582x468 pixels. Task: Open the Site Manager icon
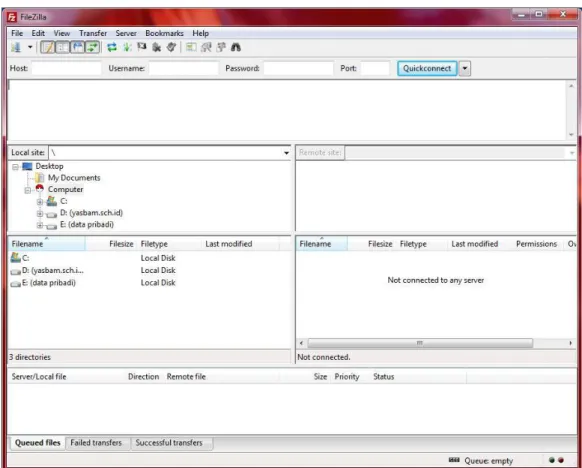click(16, 47)
